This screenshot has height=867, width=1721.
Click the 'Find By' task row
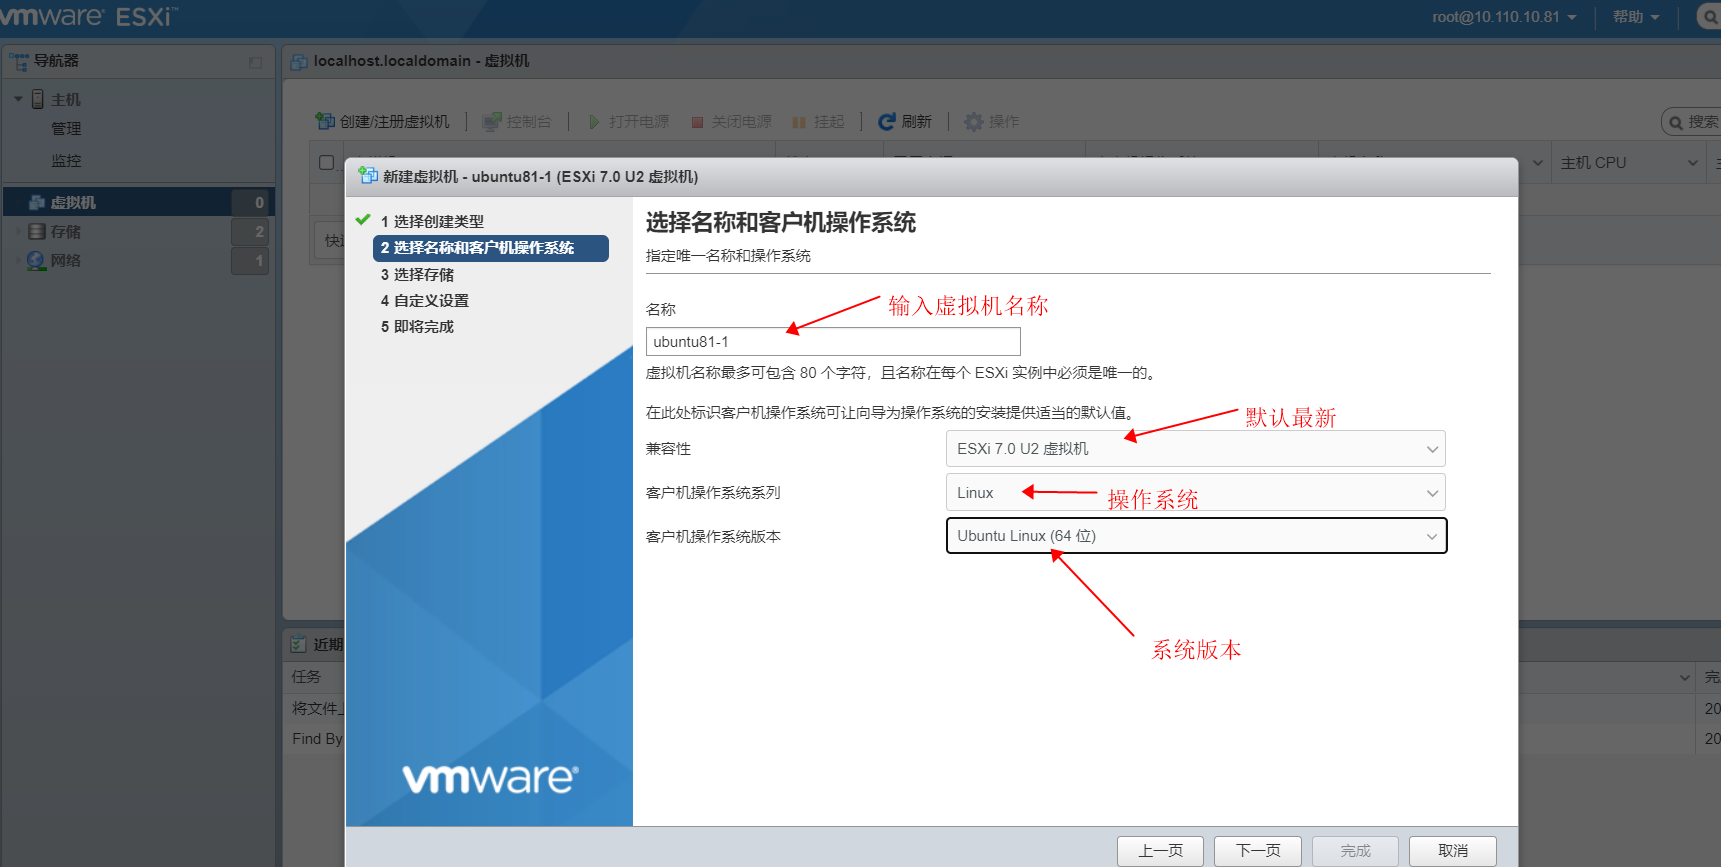[x=317, y=739]
